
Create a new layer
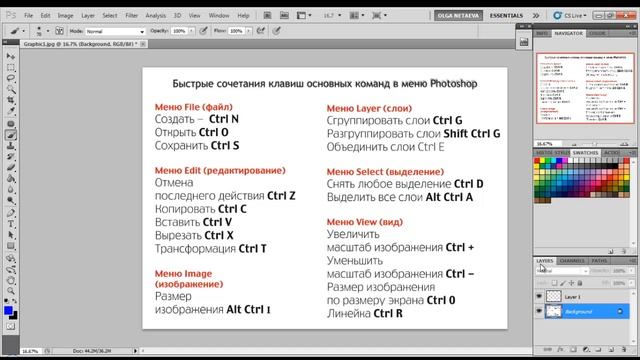[611, 350]
